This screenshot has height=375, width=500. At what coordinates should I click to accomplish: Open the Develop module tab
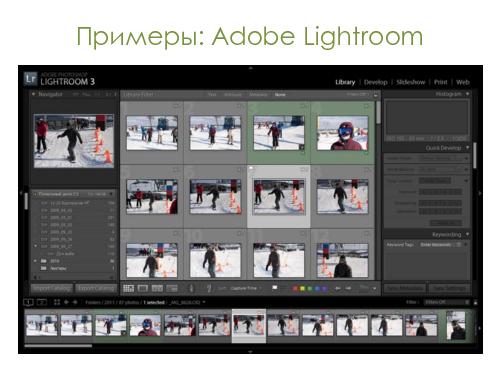tap(375, 82)
